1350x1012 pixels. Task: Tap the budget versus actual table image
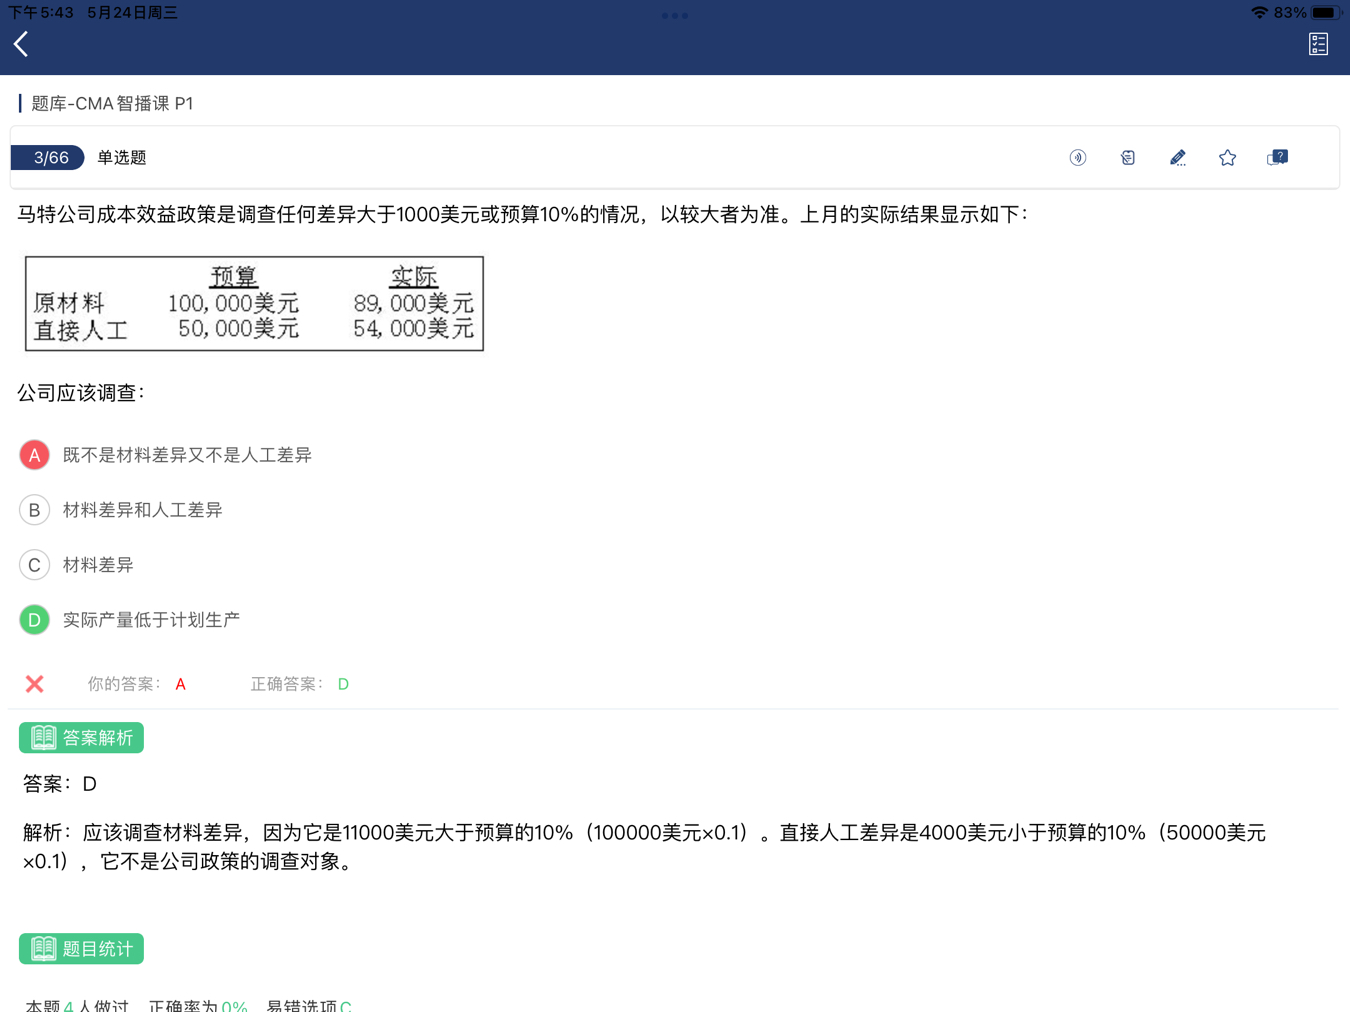click(x=254, y=304)
